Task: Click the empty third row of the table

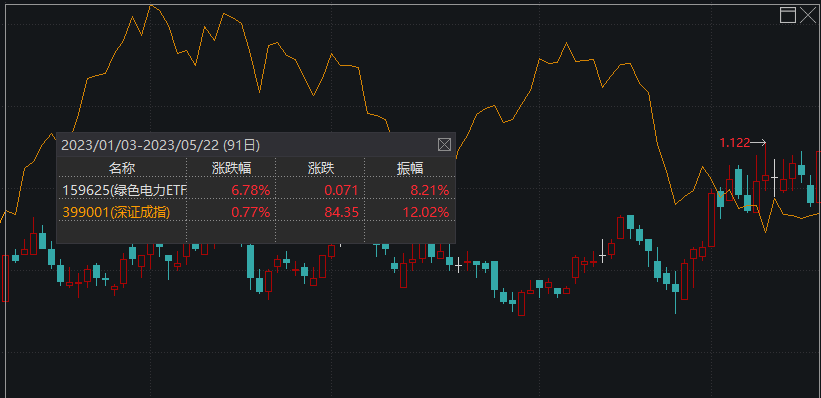Action: click(256, 233)
